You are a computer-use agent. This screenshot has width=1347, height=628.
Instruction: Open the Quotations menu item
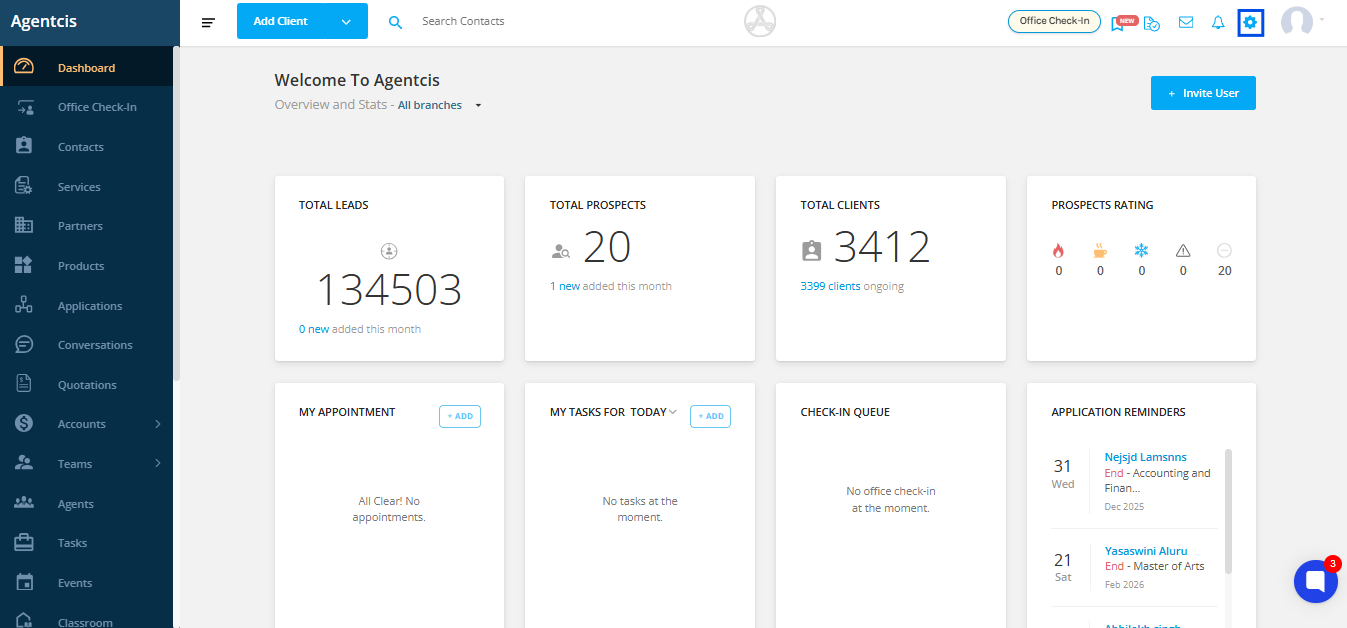pyautogui.click(x=86, y=384)
